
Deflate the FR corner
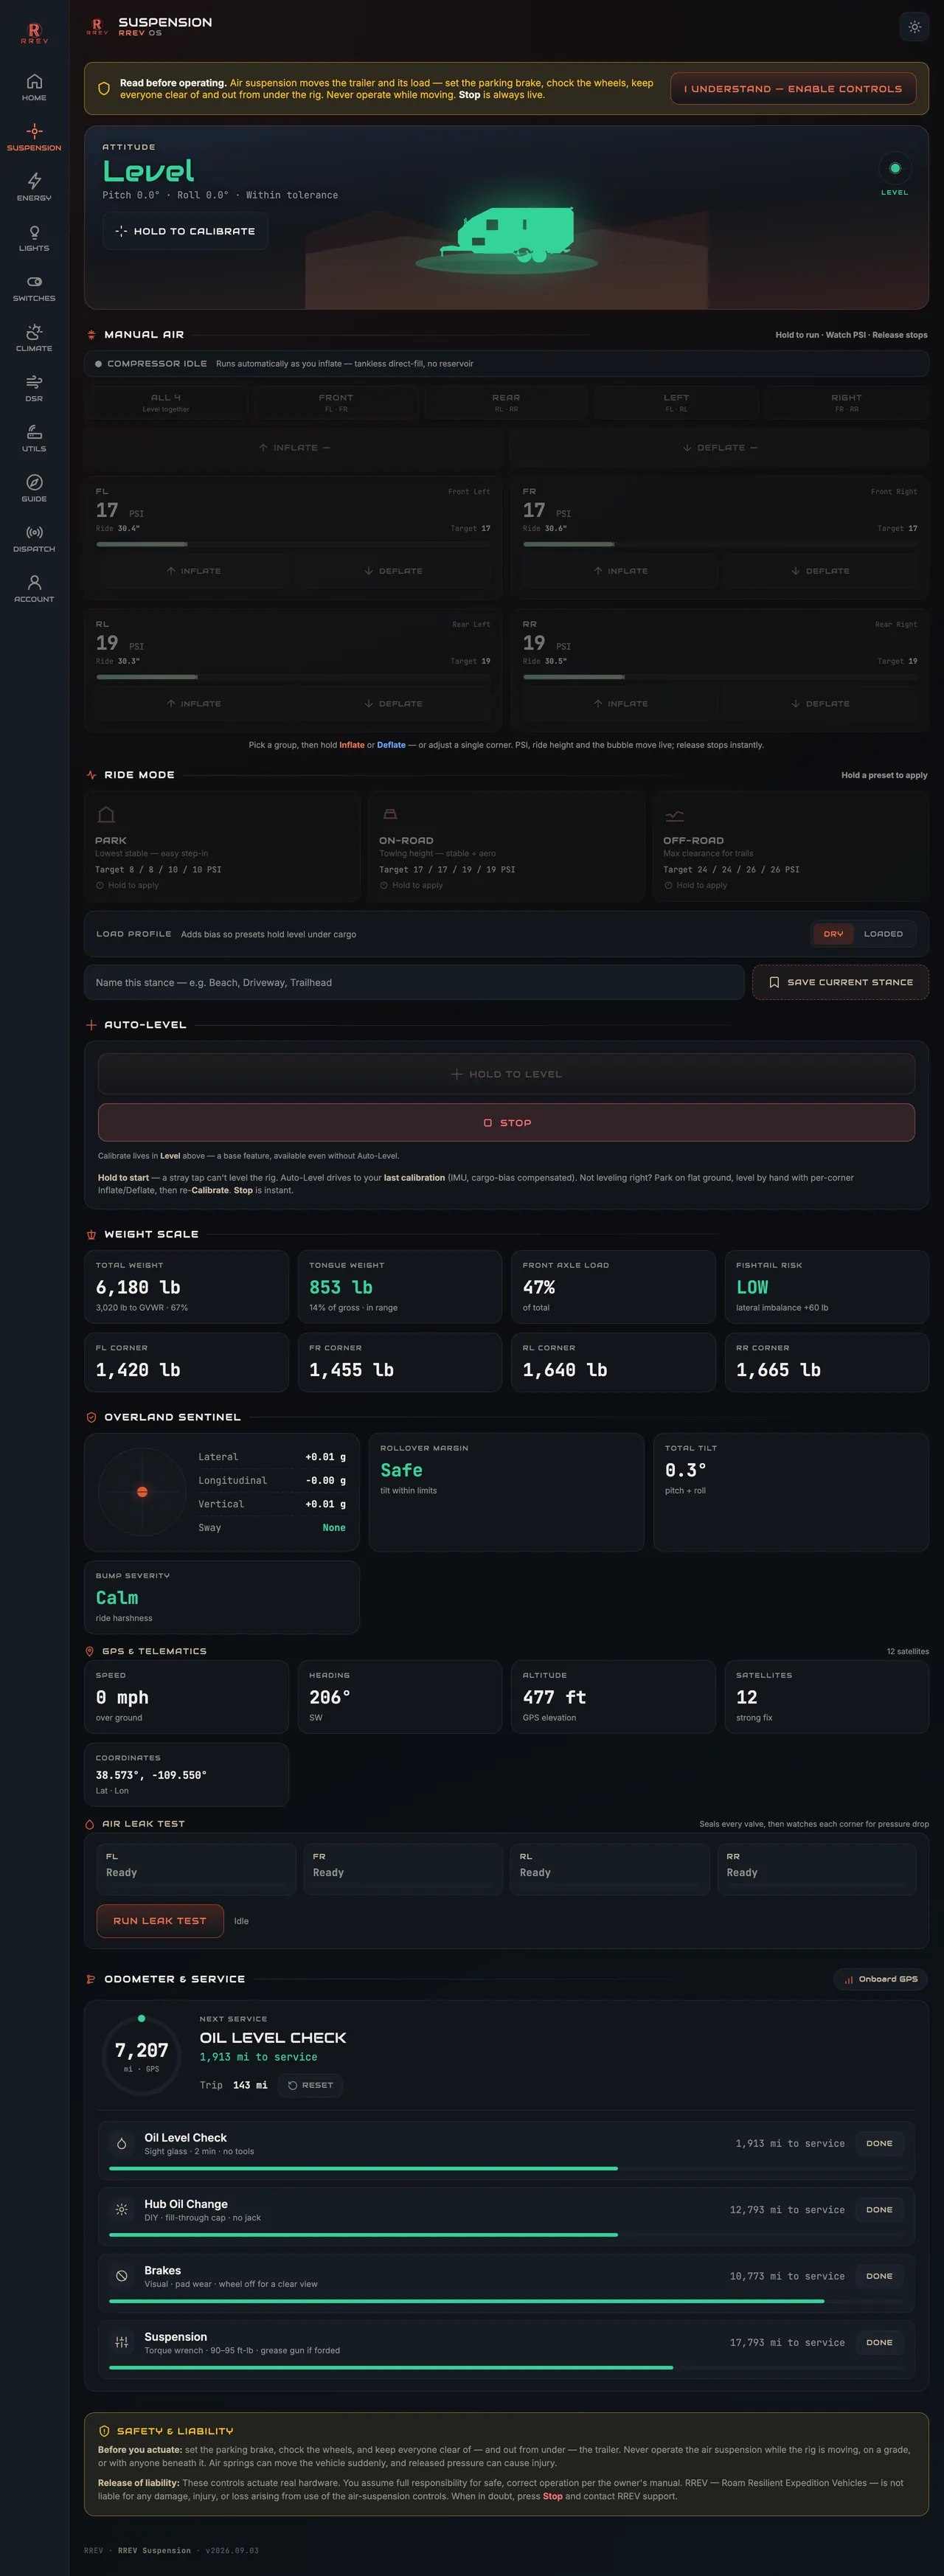pos(820,571)
